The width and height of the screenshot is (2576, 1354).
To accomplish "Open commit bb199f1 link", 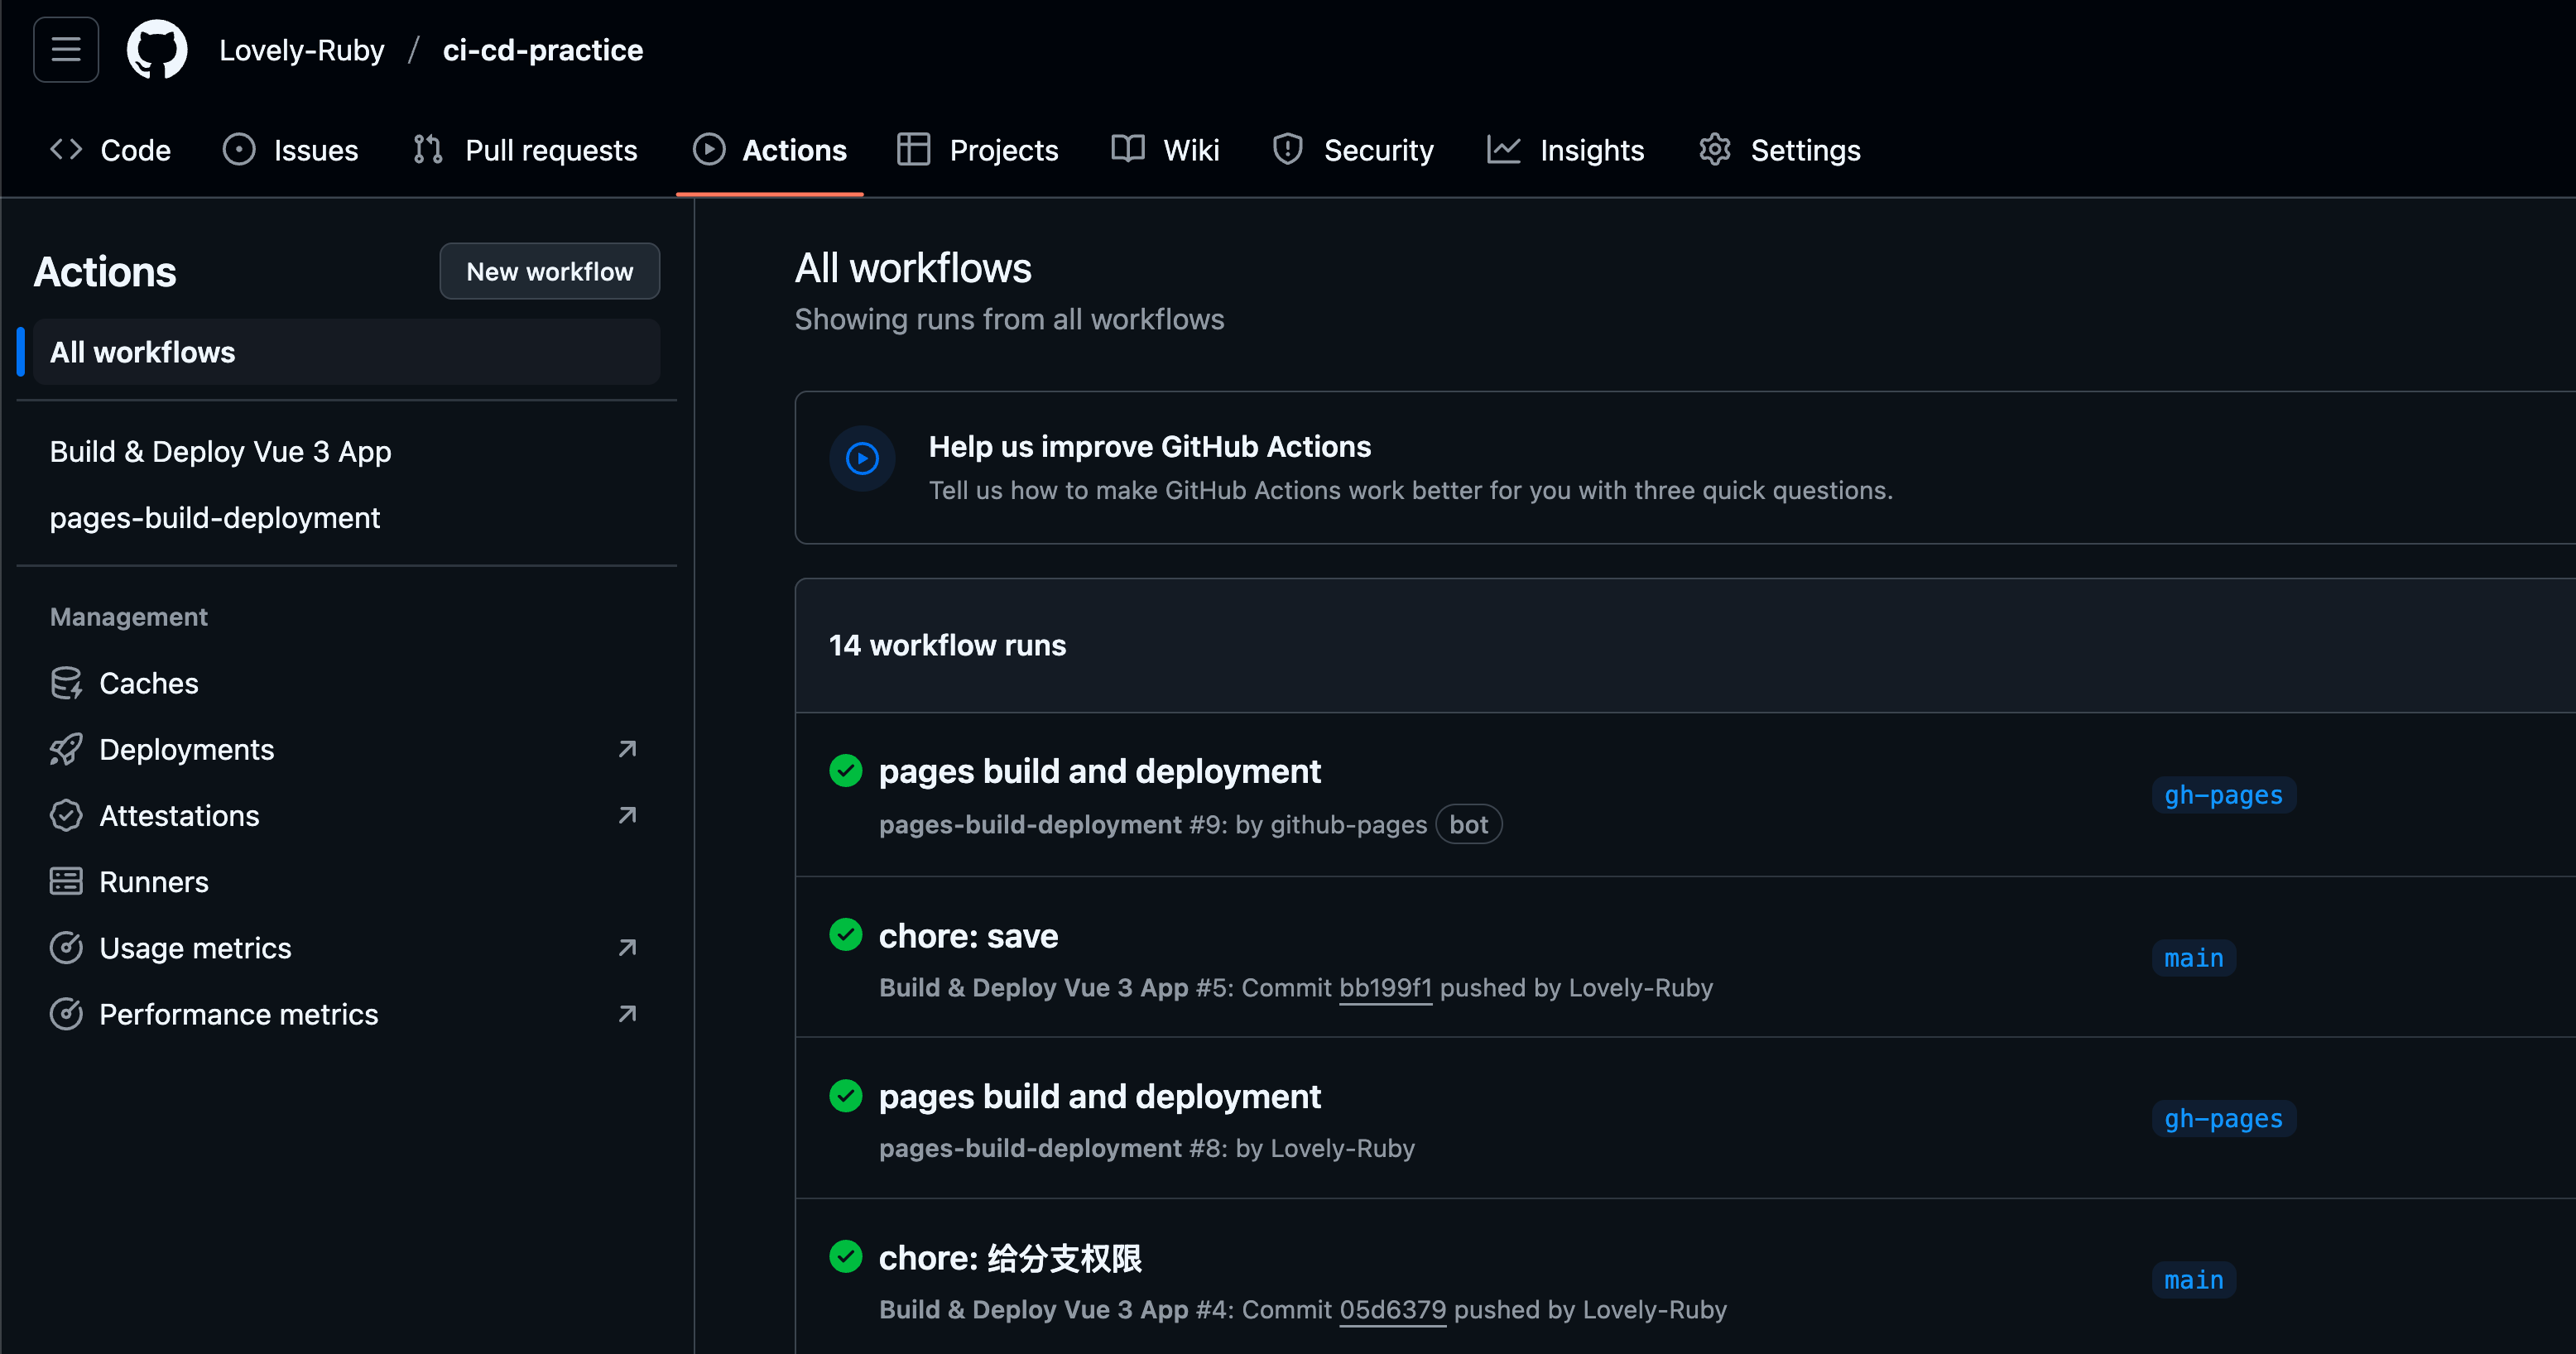I will tap(1385, 988).
